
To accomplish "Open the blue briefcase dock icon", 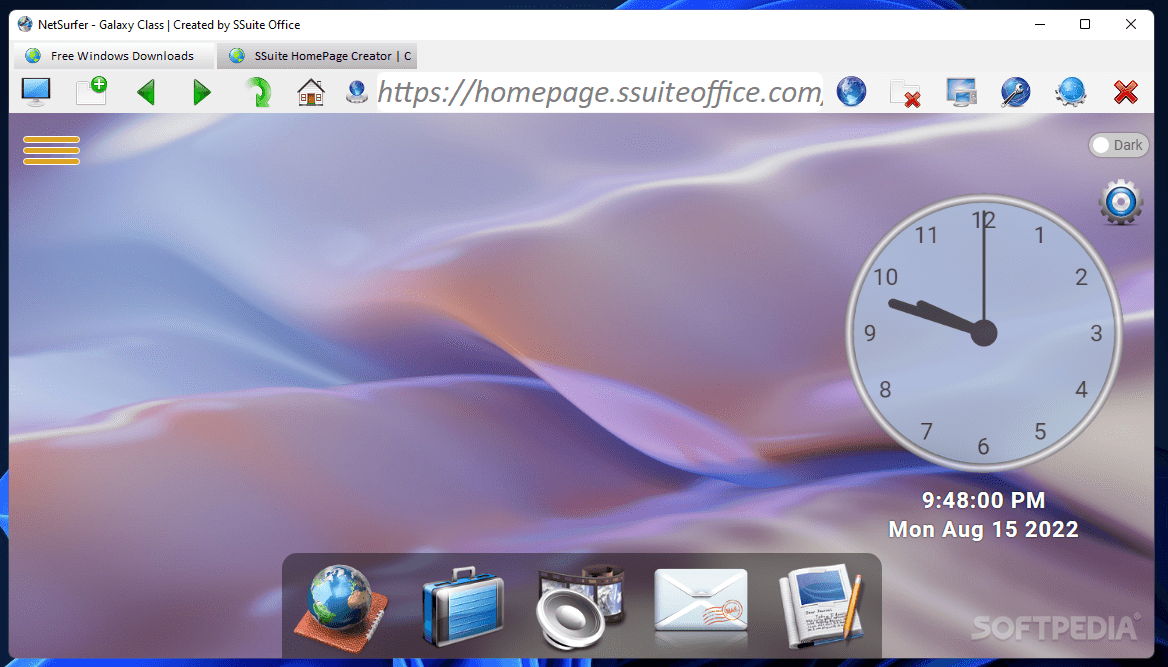I will pyautogui.click(x=463, y=607).
